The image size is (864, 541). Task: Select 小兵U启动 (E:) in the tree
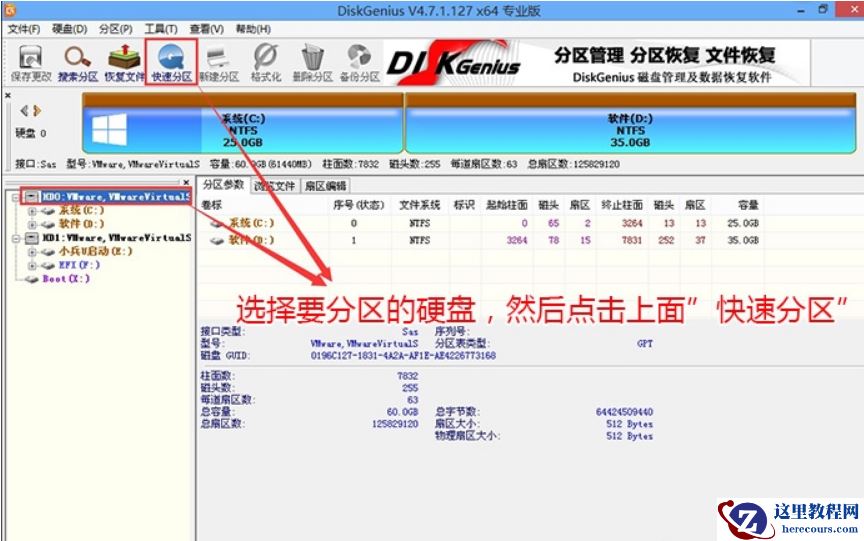(95, 252)
